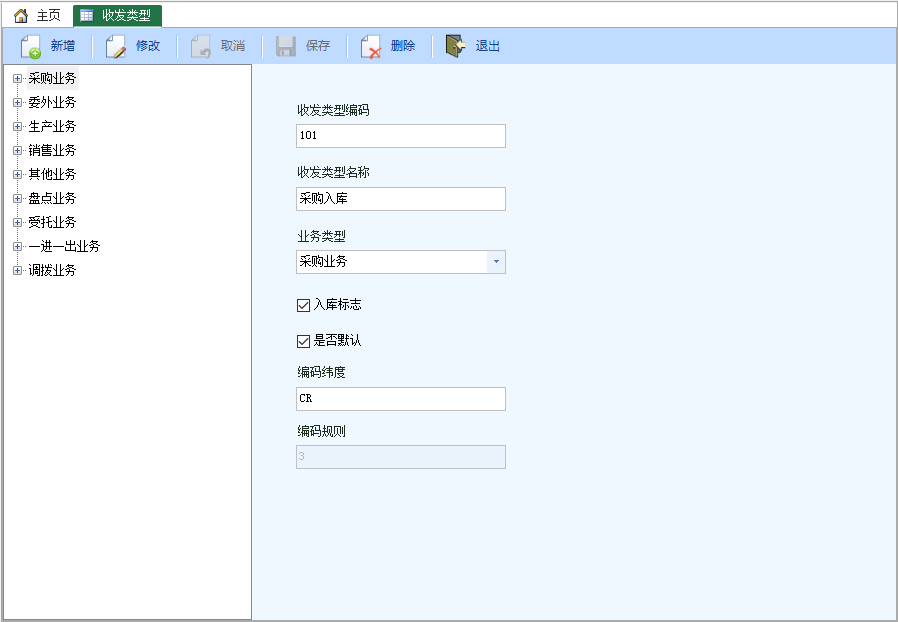
Task: Select the 收发类型 tab
Action: click(117, 15)
